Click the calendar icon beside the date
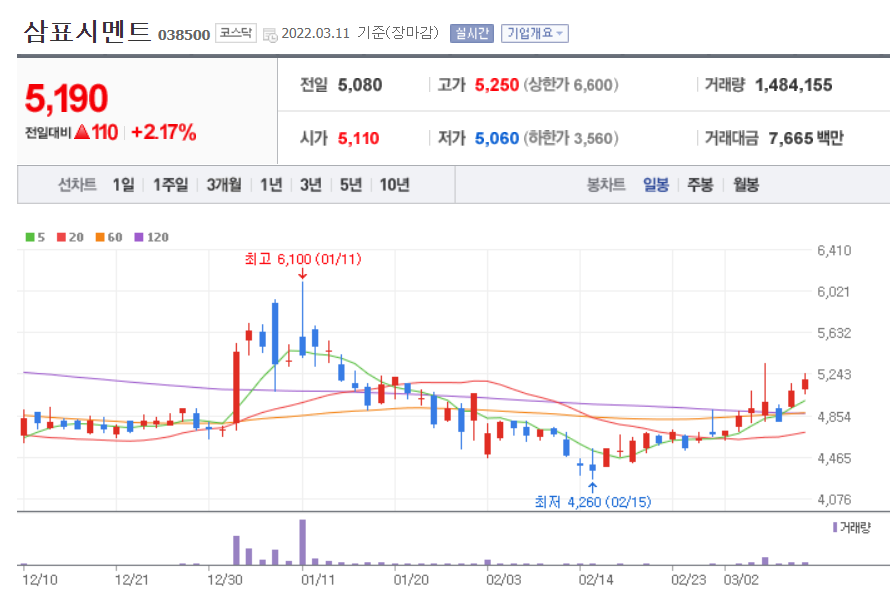Image resolution: width=890 pixels, height=603 pixels. (270, 35)
